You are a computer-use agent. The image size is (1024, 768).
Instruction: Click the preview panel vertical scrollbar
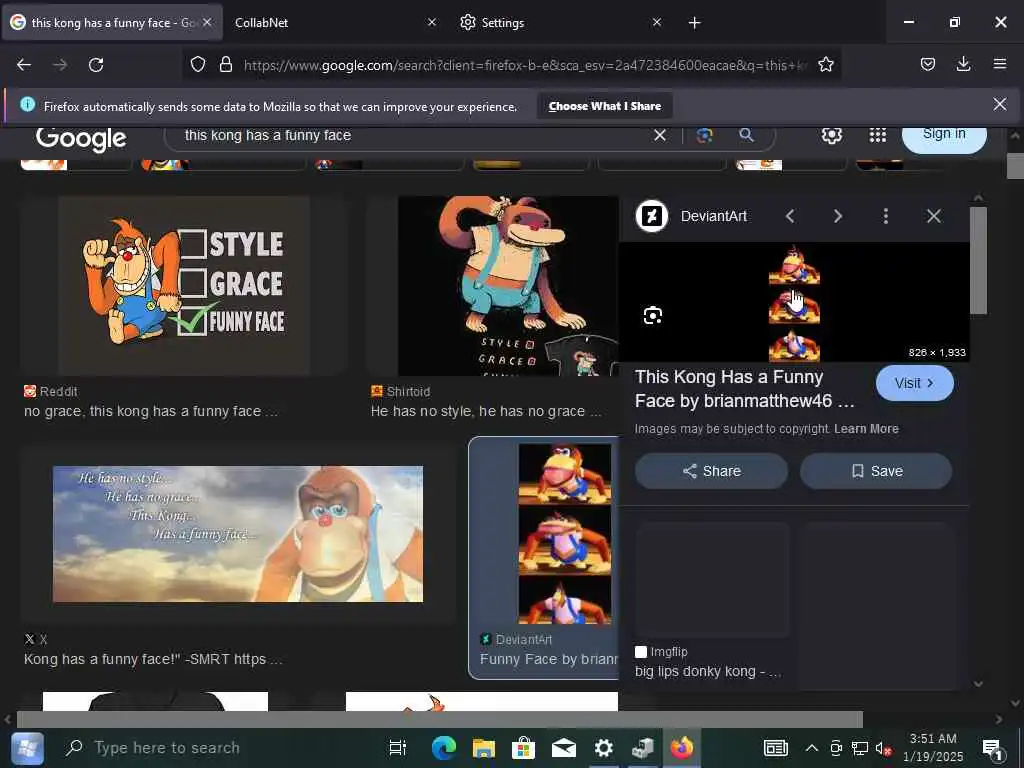point(978,260)
